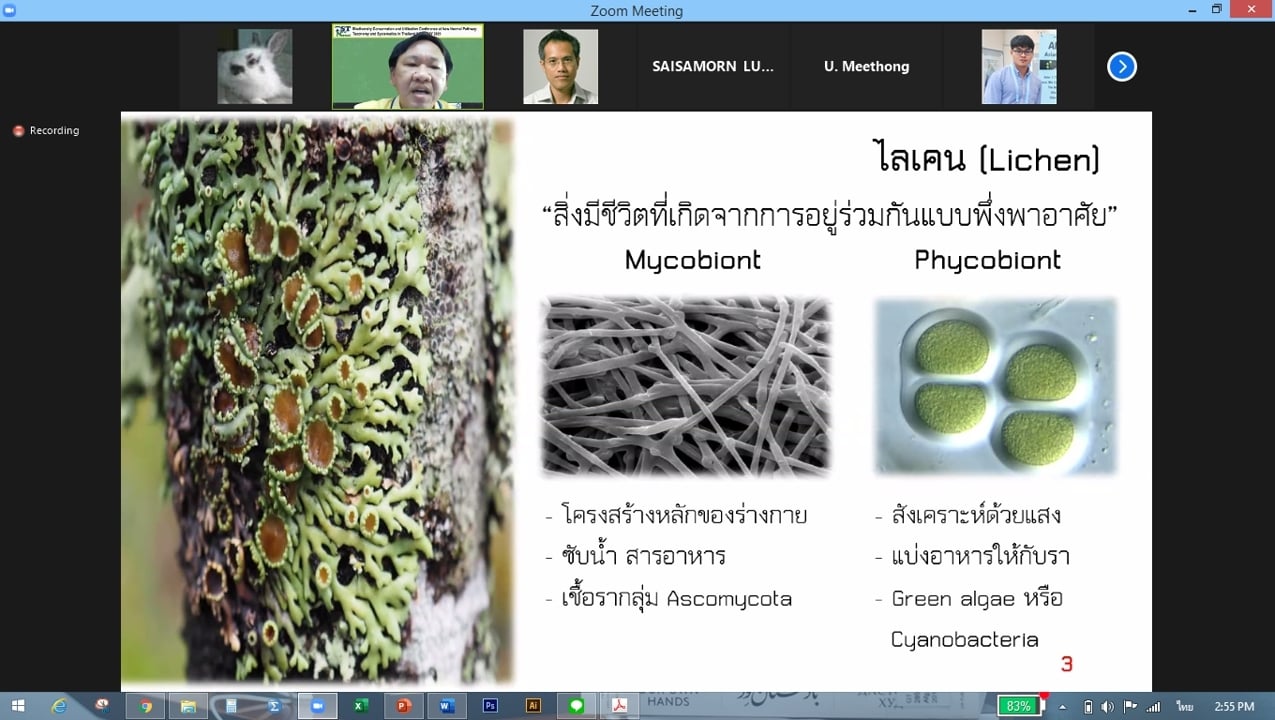Screen dimensions: 1275x720
Task: Select the active speaker's video thumbnail
Action: [408, 67]
